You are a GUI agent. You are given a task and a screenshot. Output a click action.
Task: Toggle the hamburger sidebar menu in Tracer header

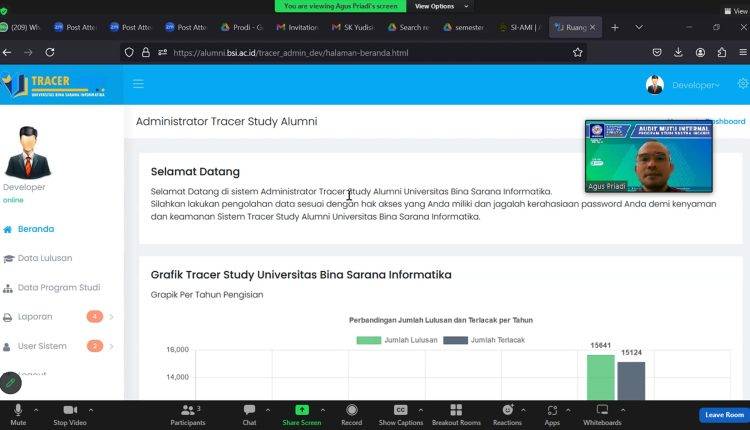pyautogui.click(x=138, y=84)
